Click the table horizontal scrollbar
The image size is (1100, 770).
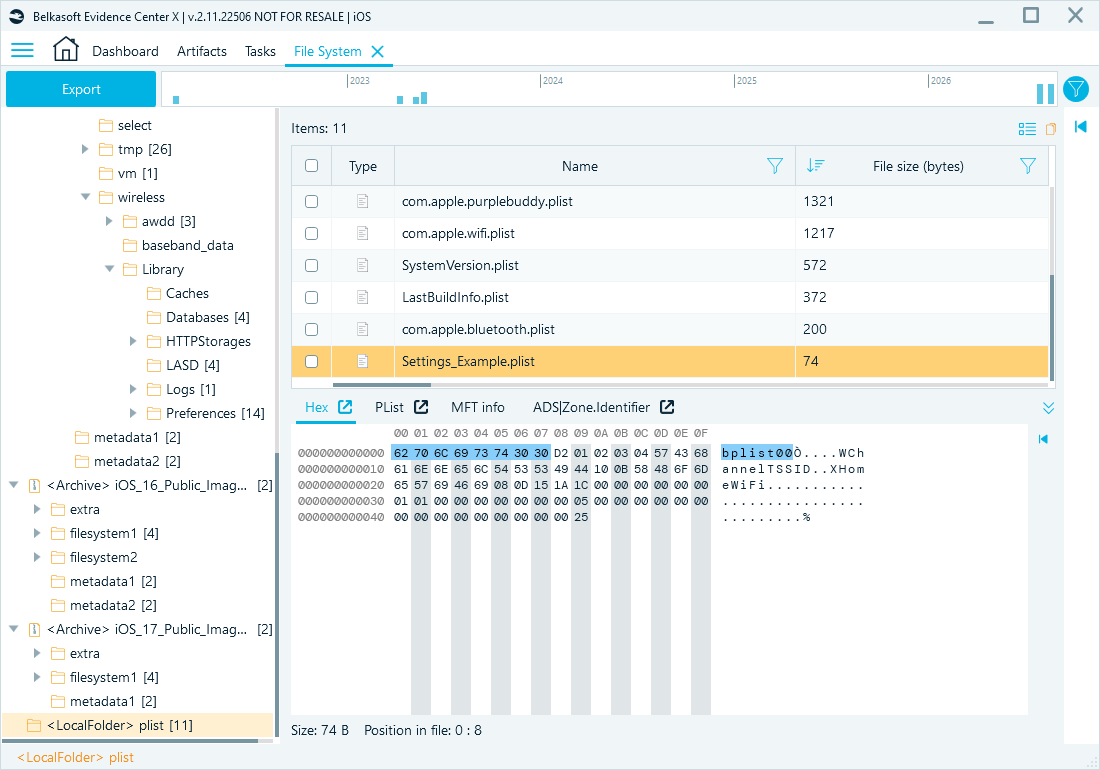[x=382, y=384]
